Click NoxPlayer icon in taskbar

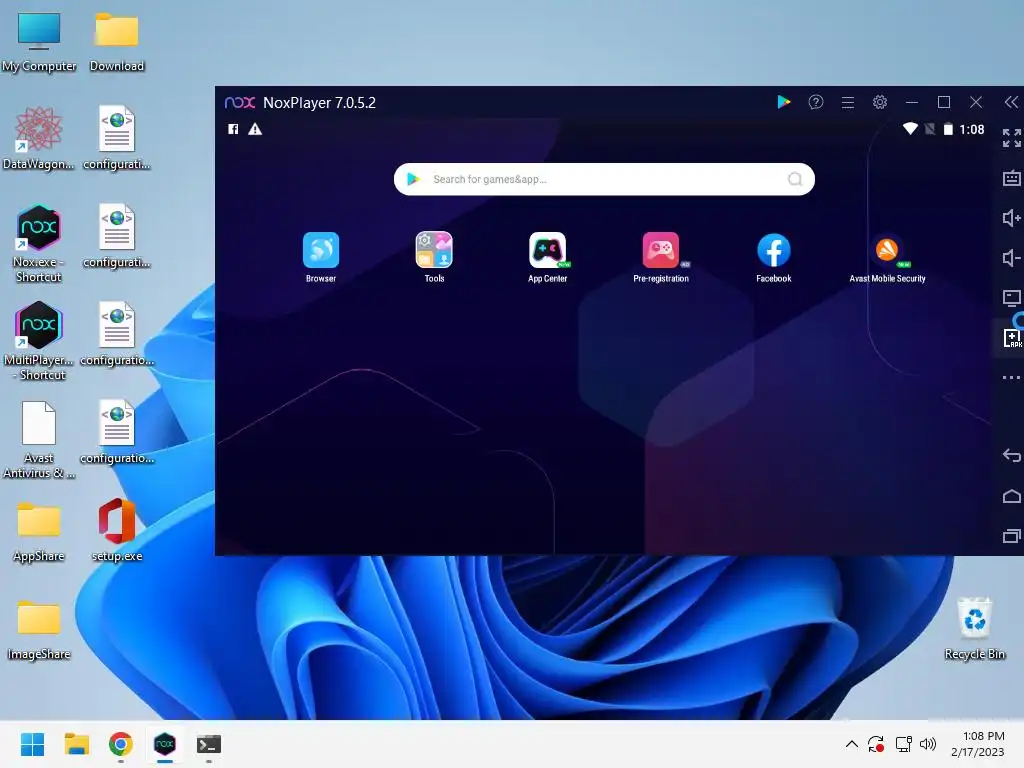click(165, 744)
